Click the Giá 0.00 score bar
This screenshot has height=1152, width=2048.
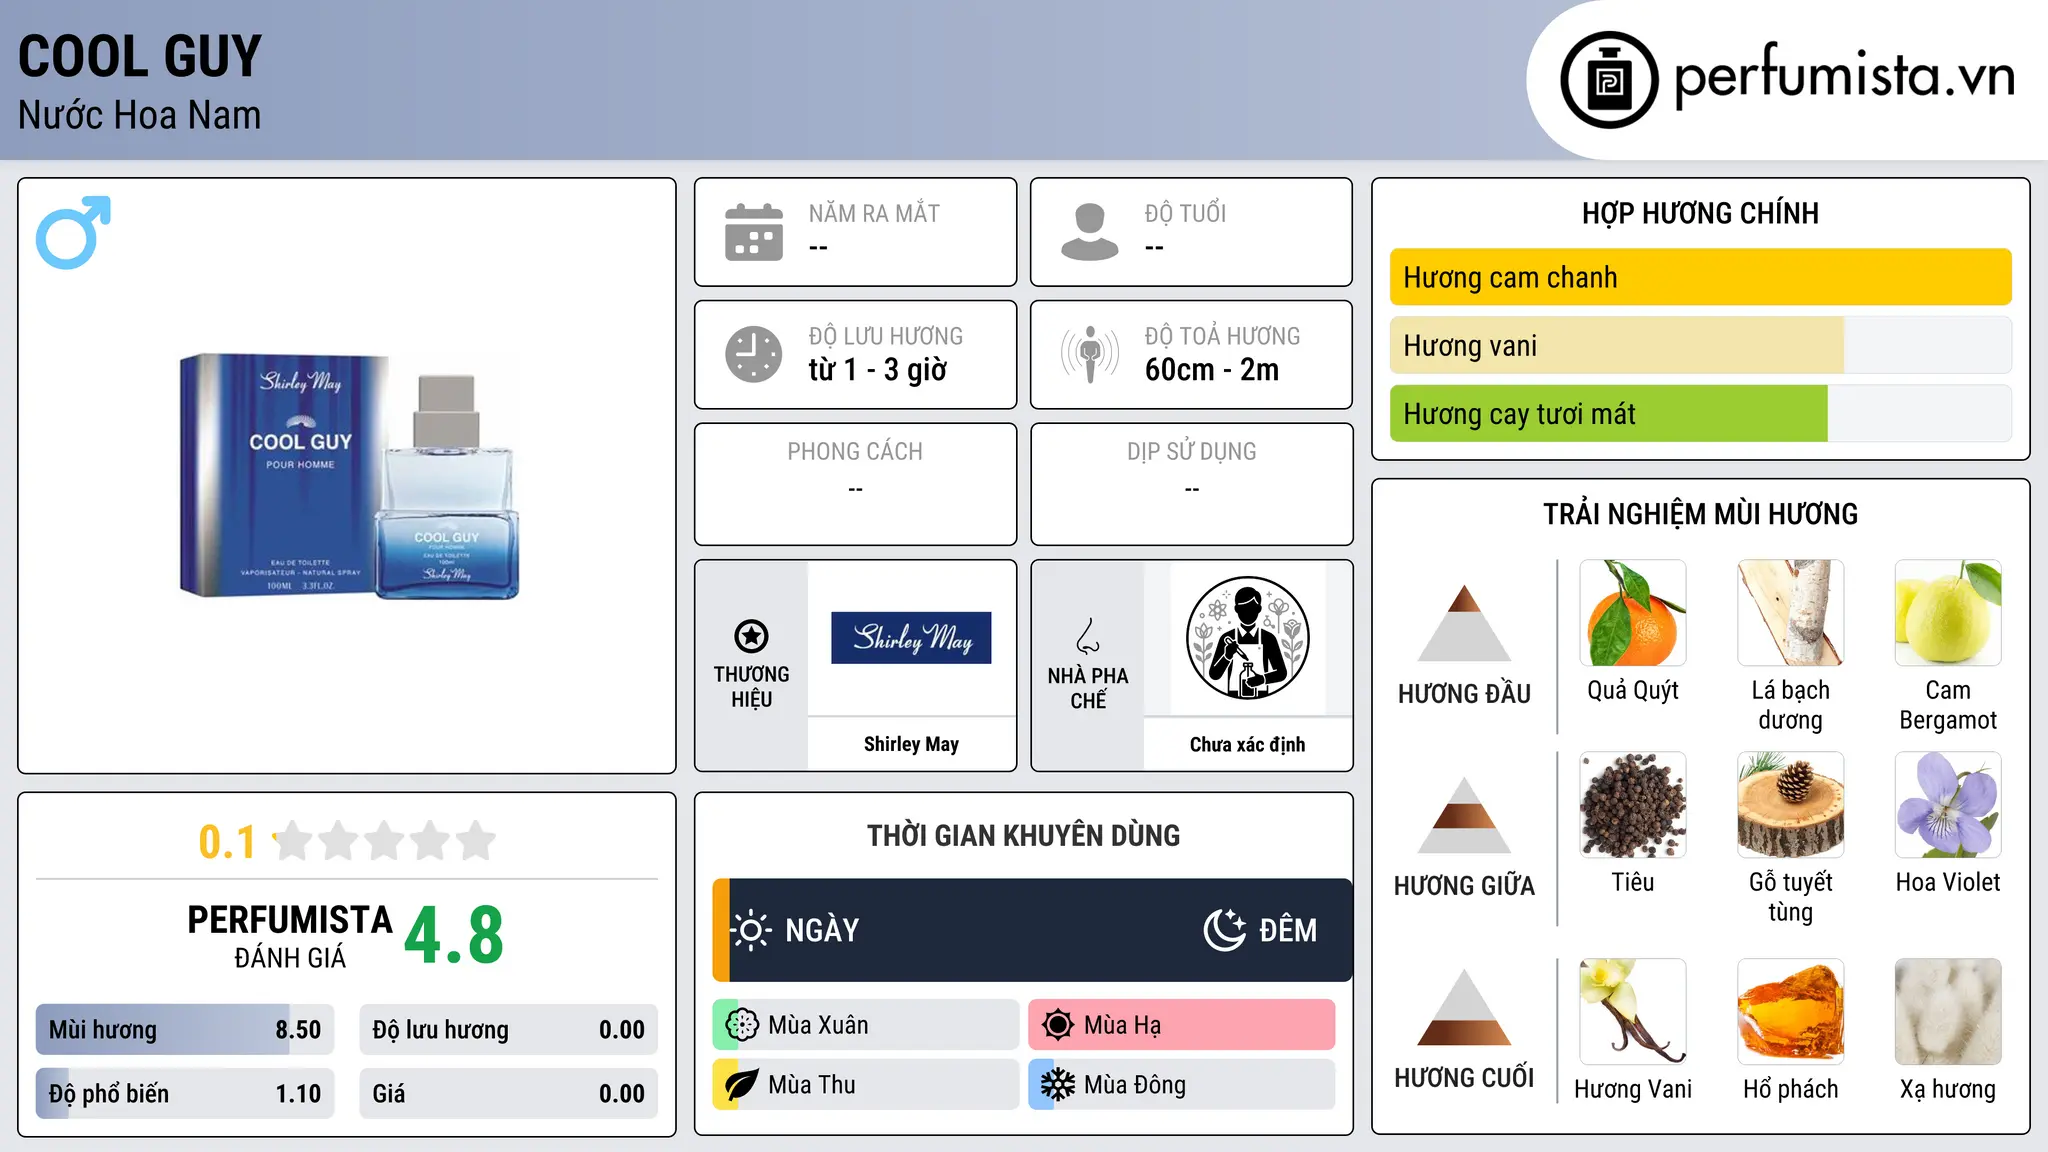[509, 1093]
